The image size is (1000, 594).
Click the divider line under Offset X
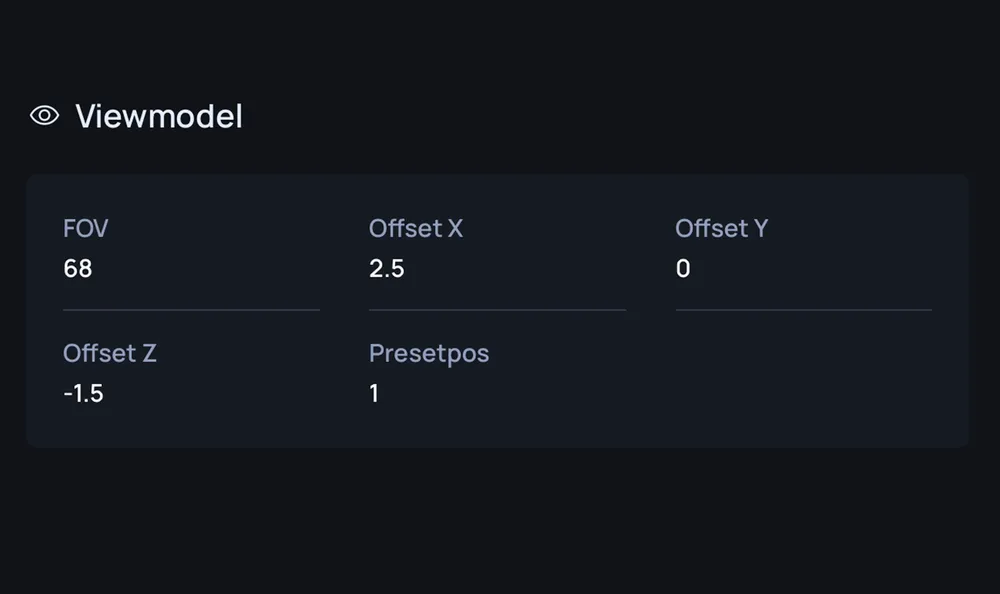[x=497, y=310]
